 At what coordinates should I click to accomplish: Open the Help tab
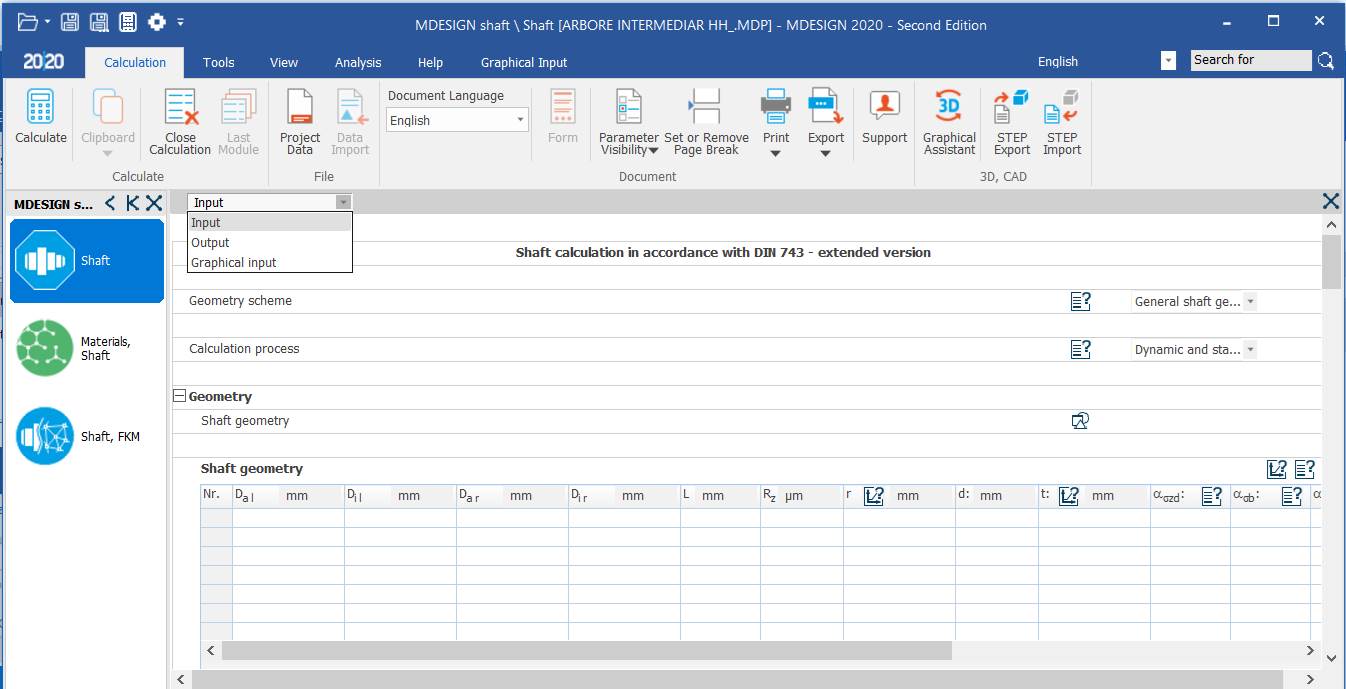point(430,62)
